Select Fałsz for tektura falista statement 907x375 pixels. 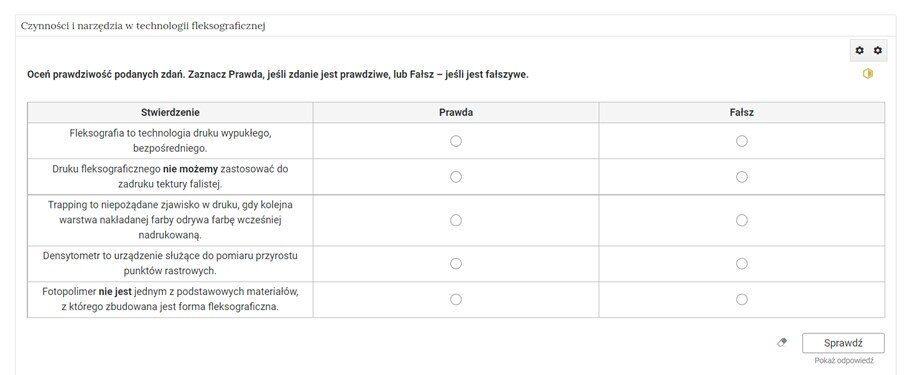point(742,177)
